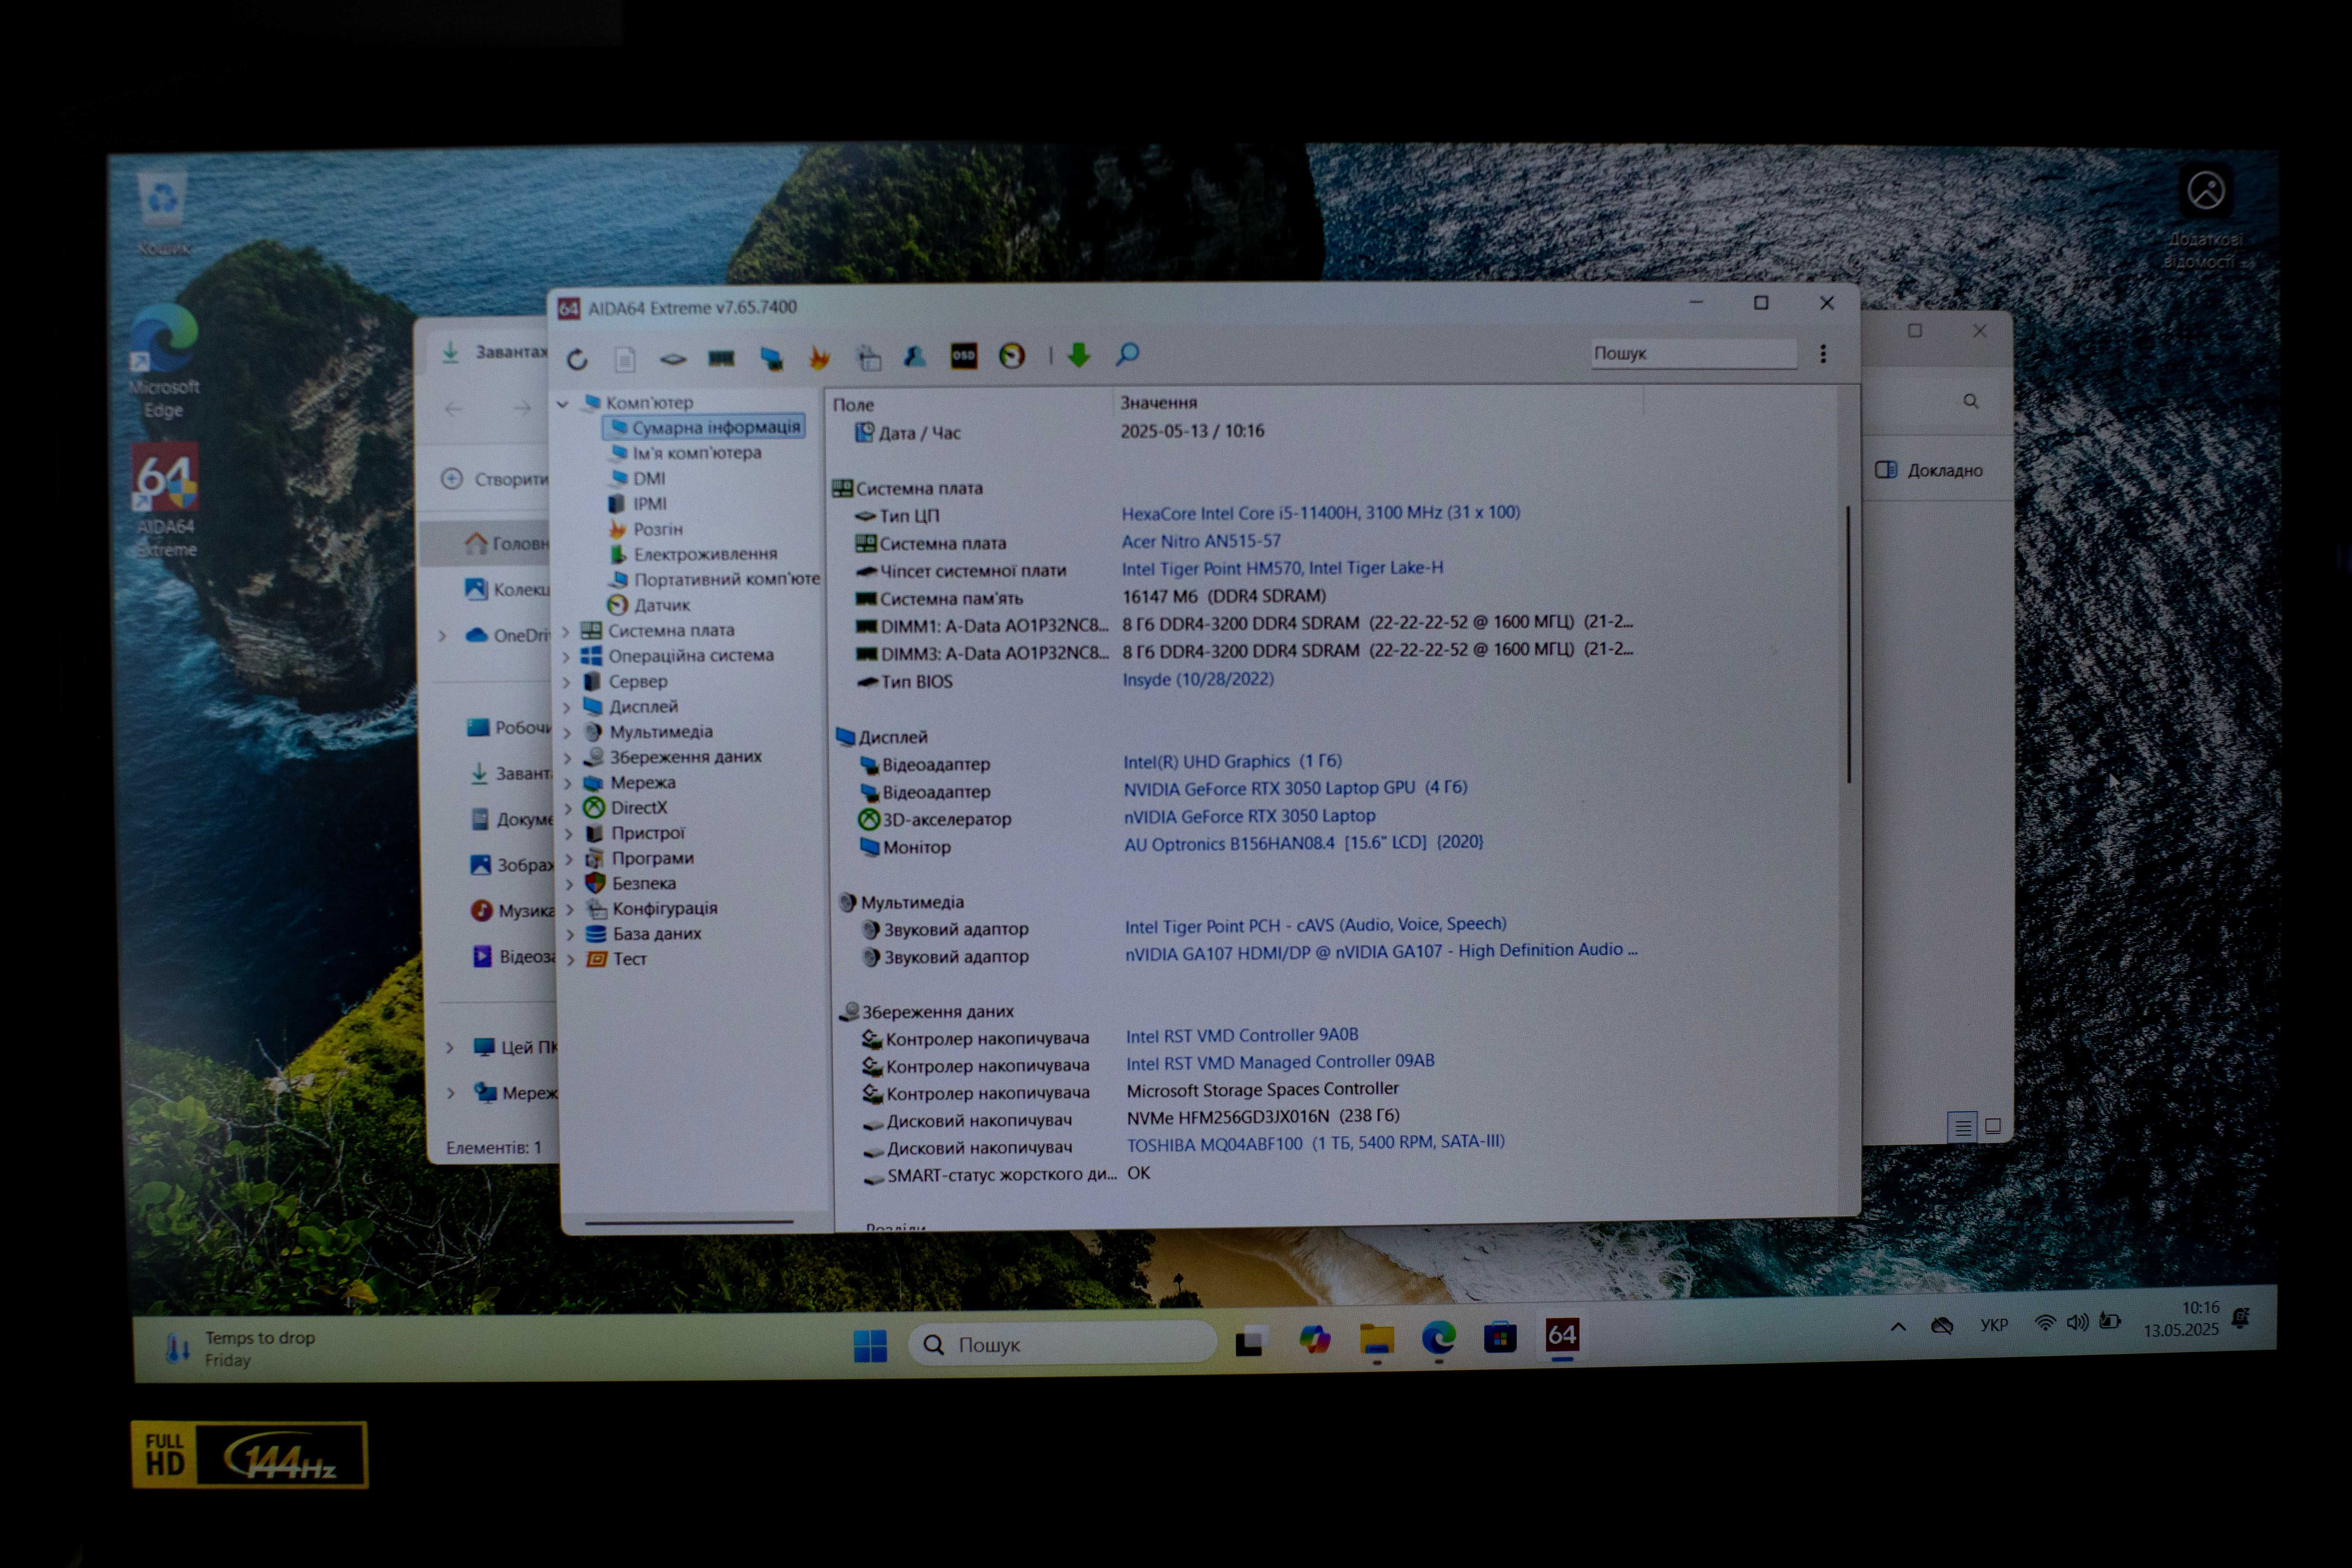This screenshot has width=2352, height=1568.
Task: Expand the Тест tree node
Action: [571, 960]
